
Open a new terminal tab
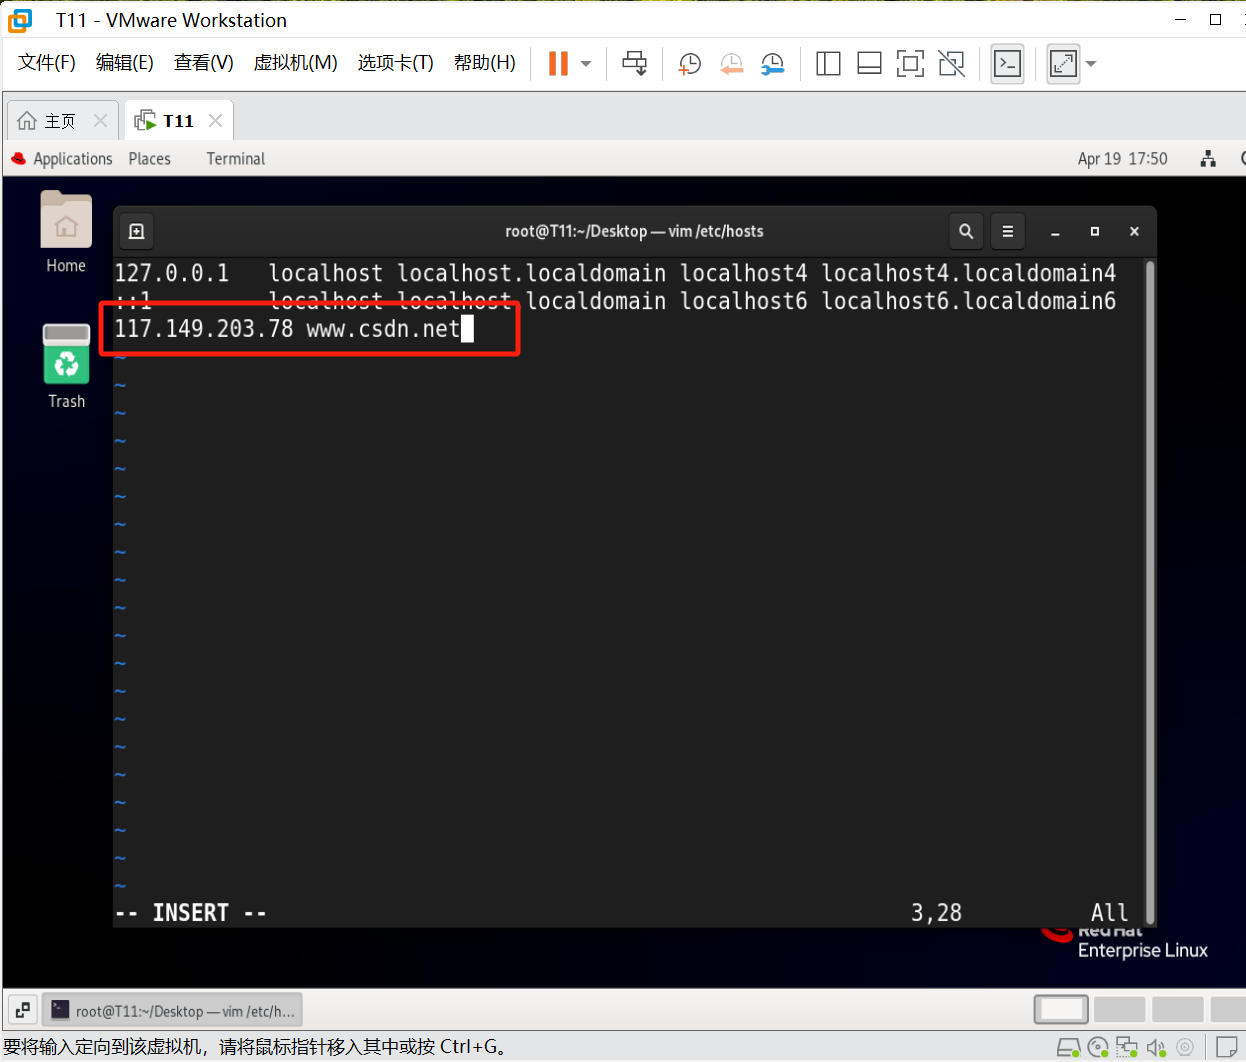pyautogui.click(x=137, y=231)
